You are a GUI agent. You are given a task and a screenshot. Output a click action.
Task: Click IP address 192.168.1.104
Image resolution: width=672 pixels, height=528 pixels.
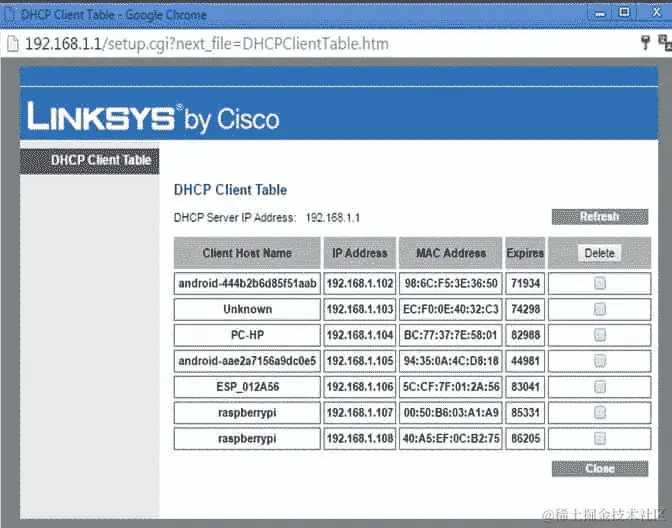(x=360, y=335)
